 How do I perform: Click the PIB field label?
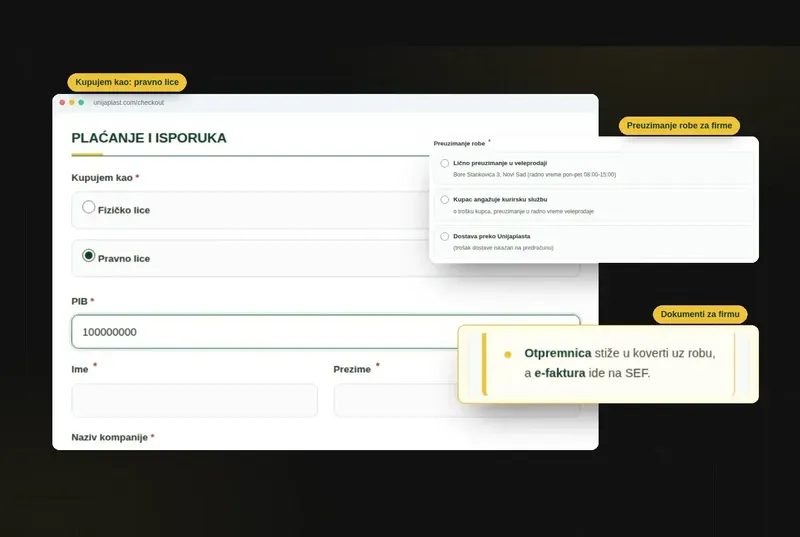80,301
